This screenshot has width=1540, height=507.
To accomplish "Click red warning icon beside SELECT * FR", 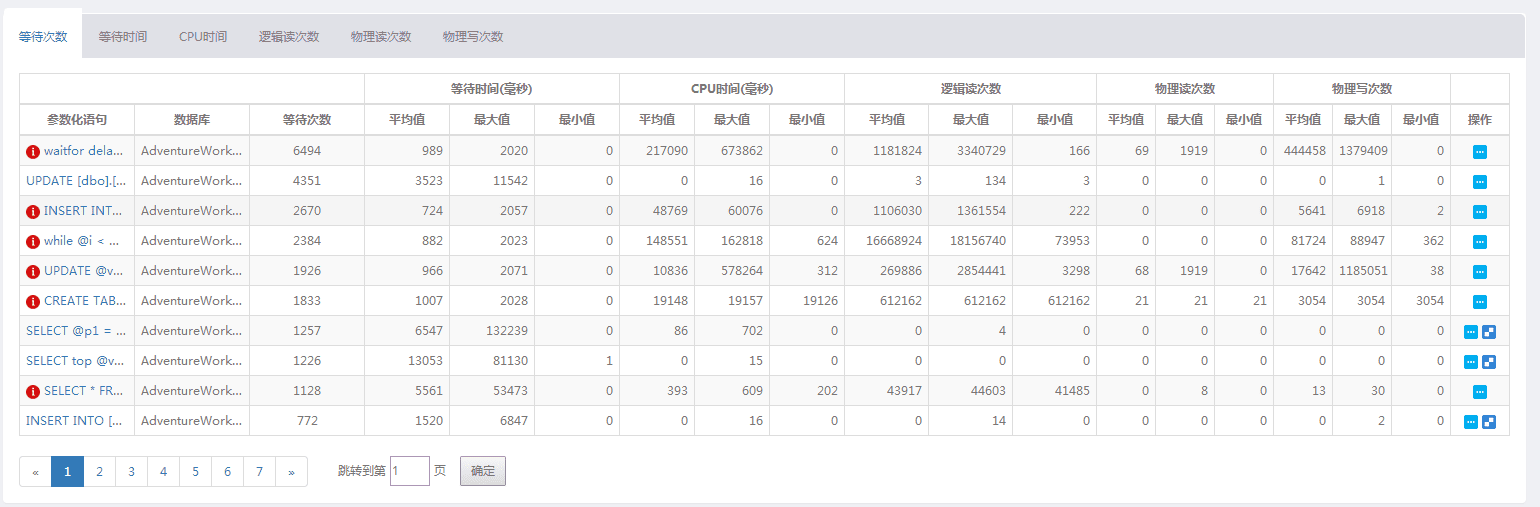I will (x=33, y=392).
